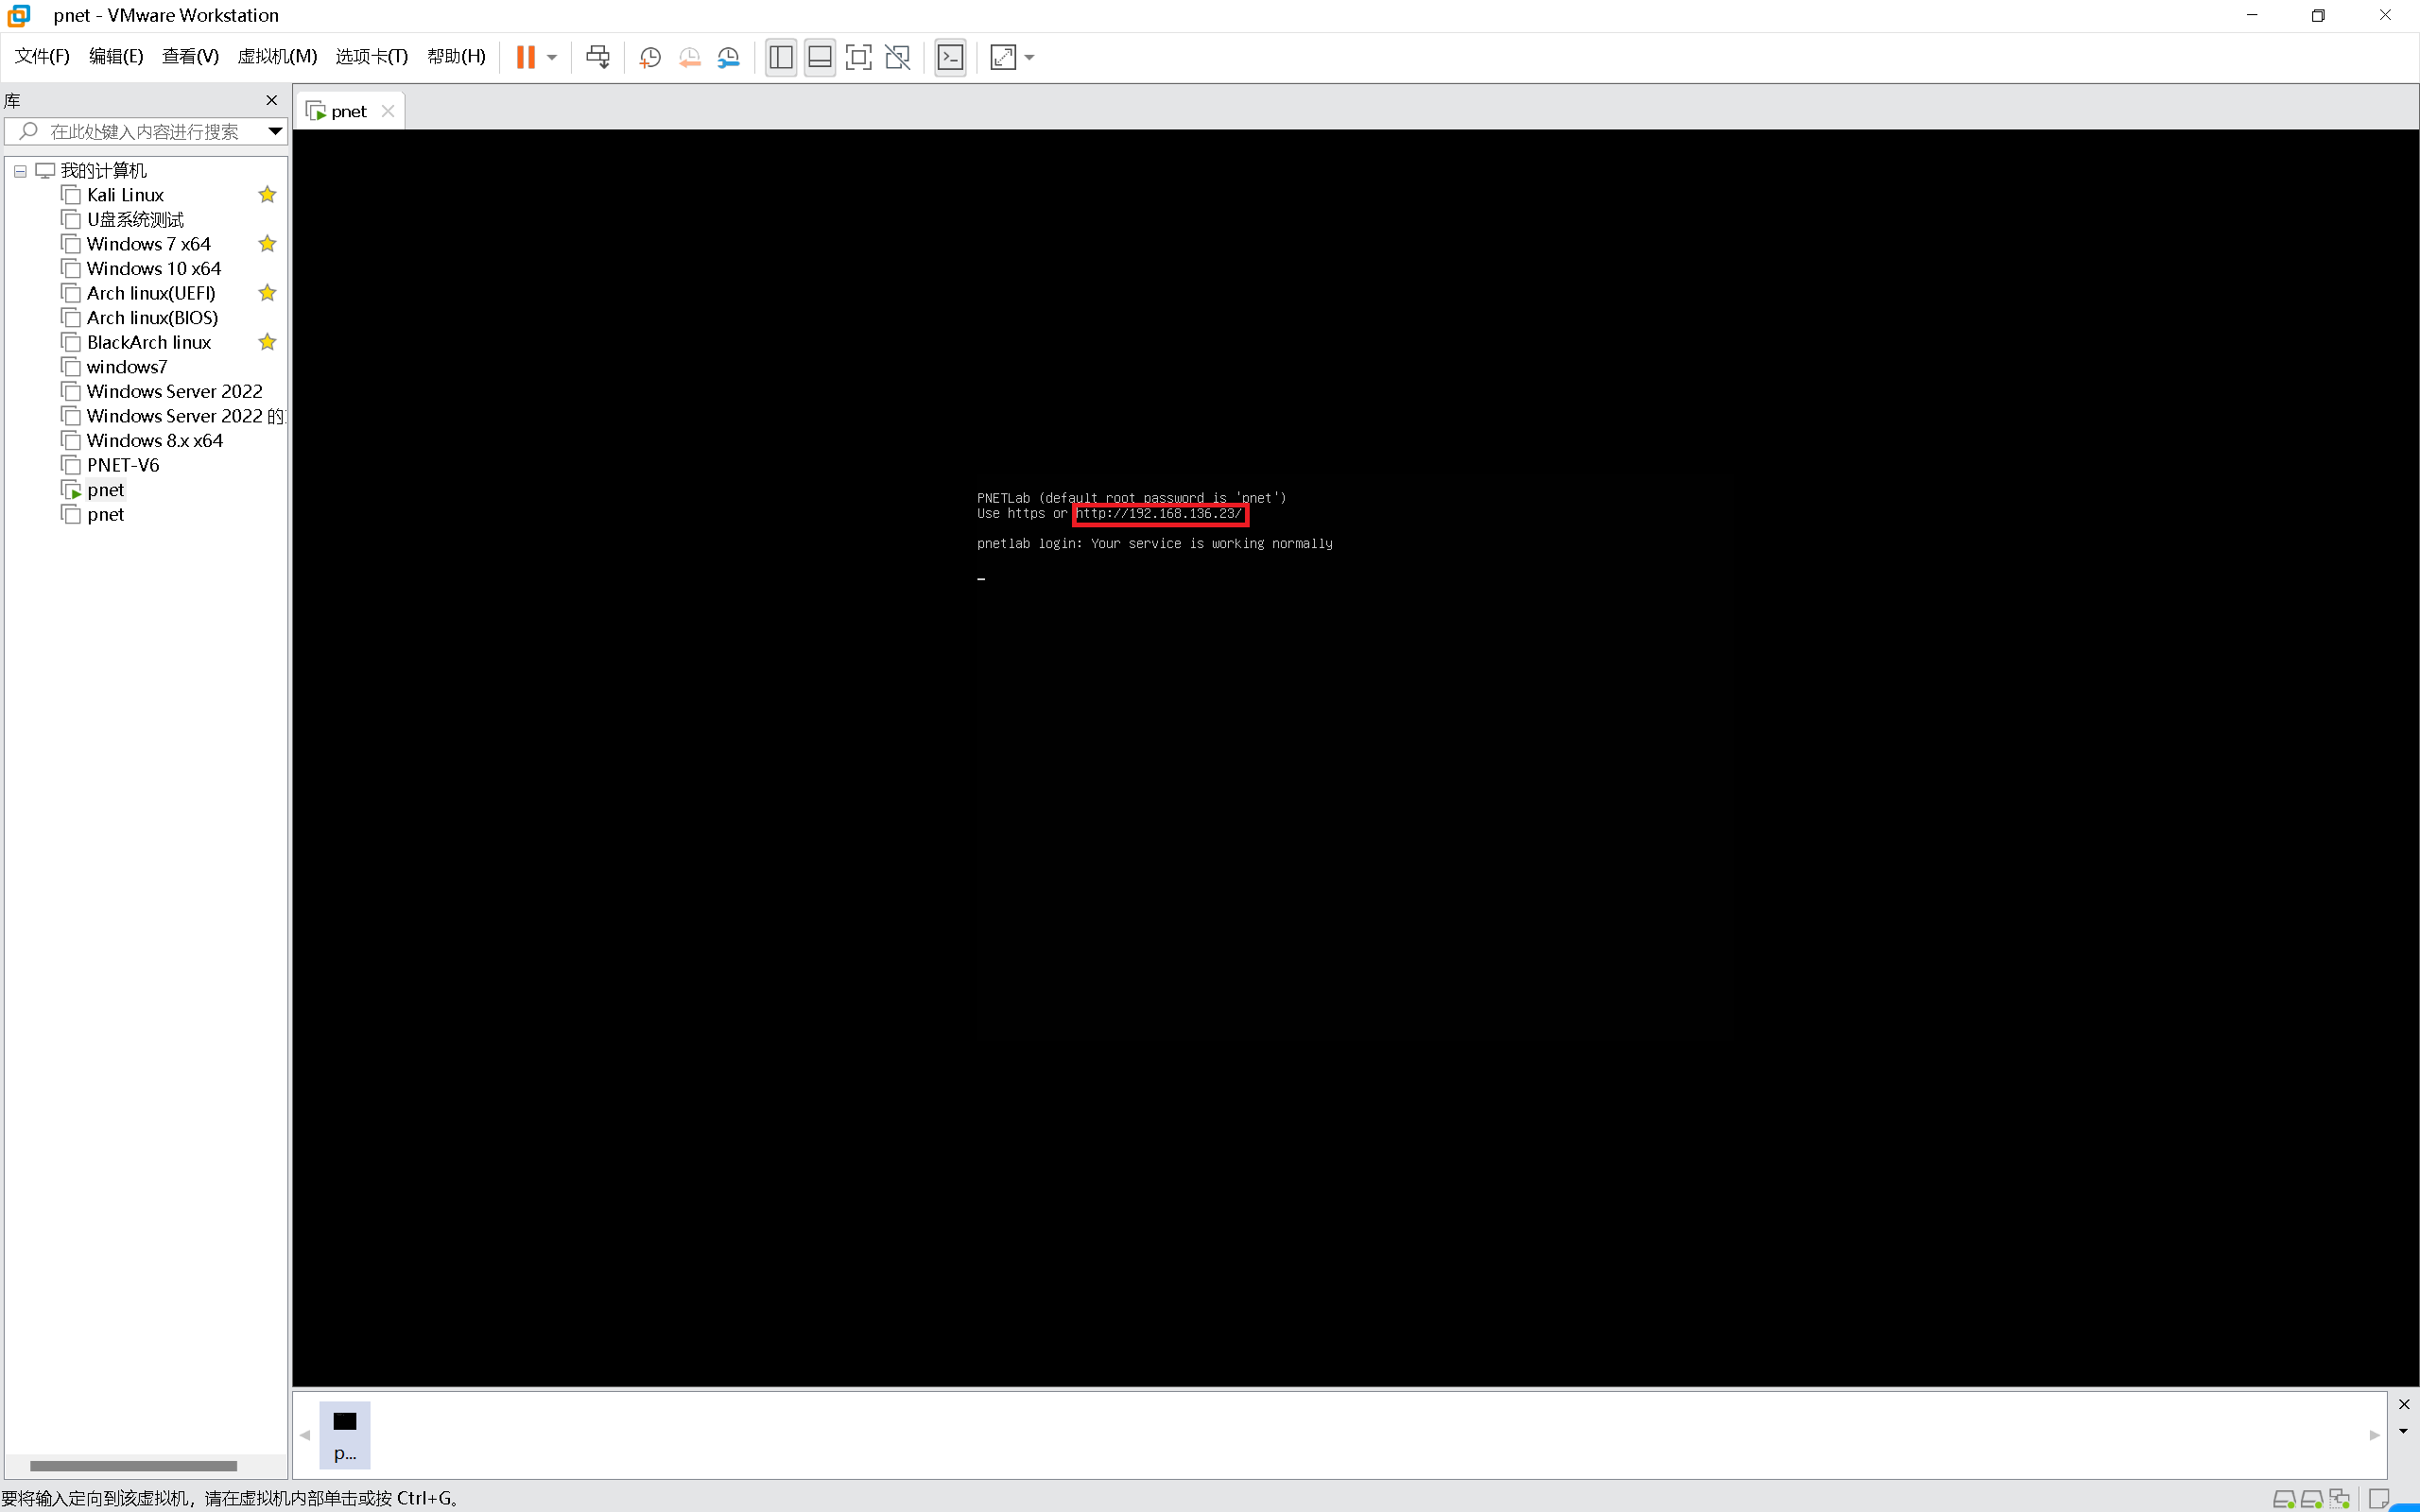Open the console view icon
Viewport: 2420px width, 1512px height.
(950, 57)
